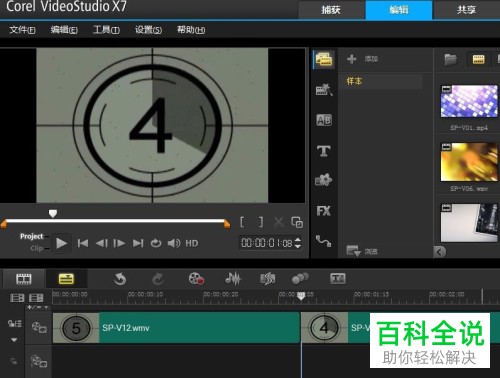
Task: Select Project playback mode
Action: click(x=32, y=236)
